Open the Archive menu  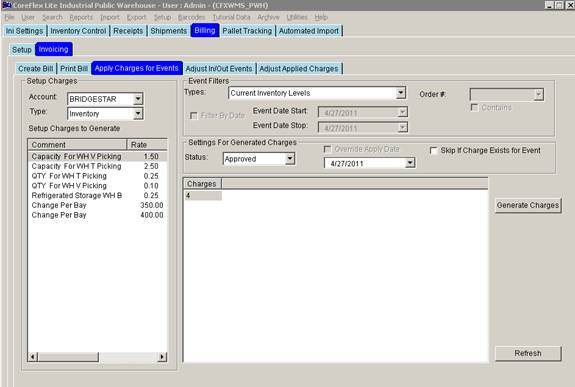[x=268, y=17]
